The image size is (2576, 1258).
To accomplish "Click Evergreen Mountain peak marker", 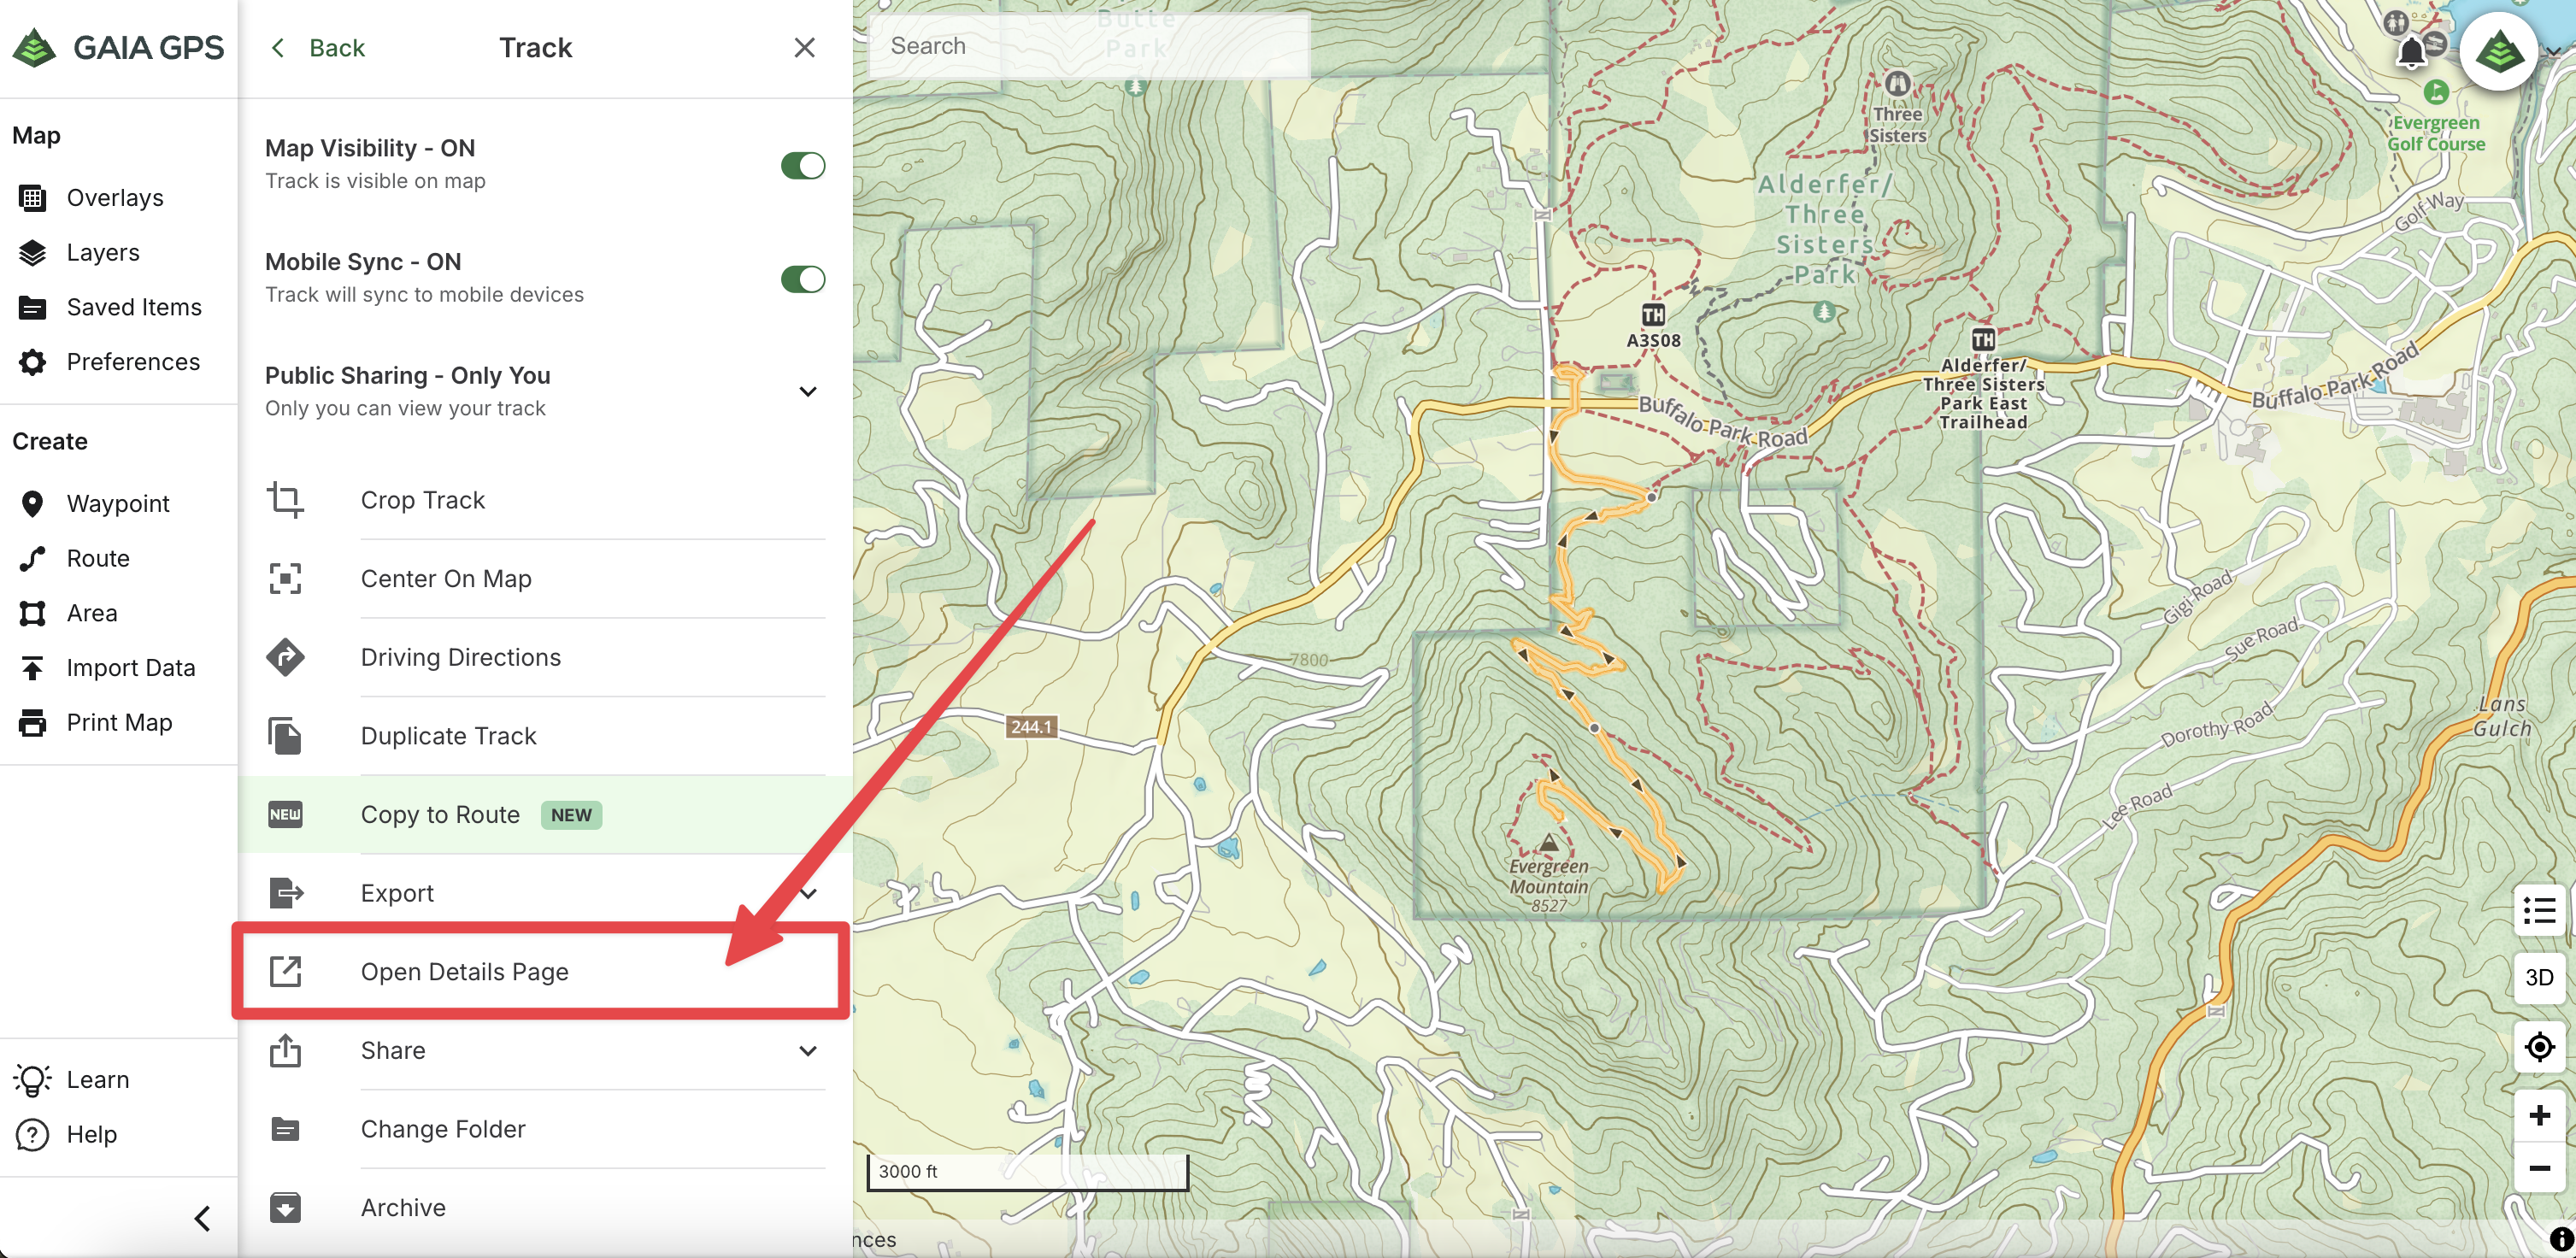I will 1549,842.
